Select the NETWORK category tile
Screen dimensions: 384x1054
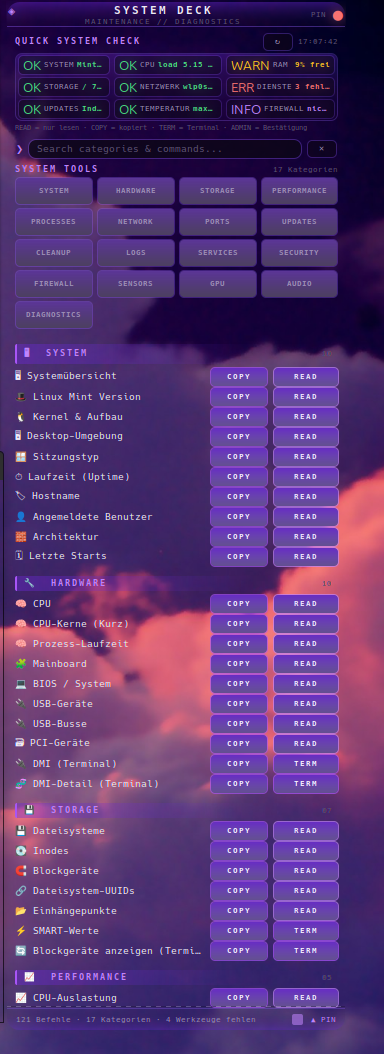click(136, 222)
